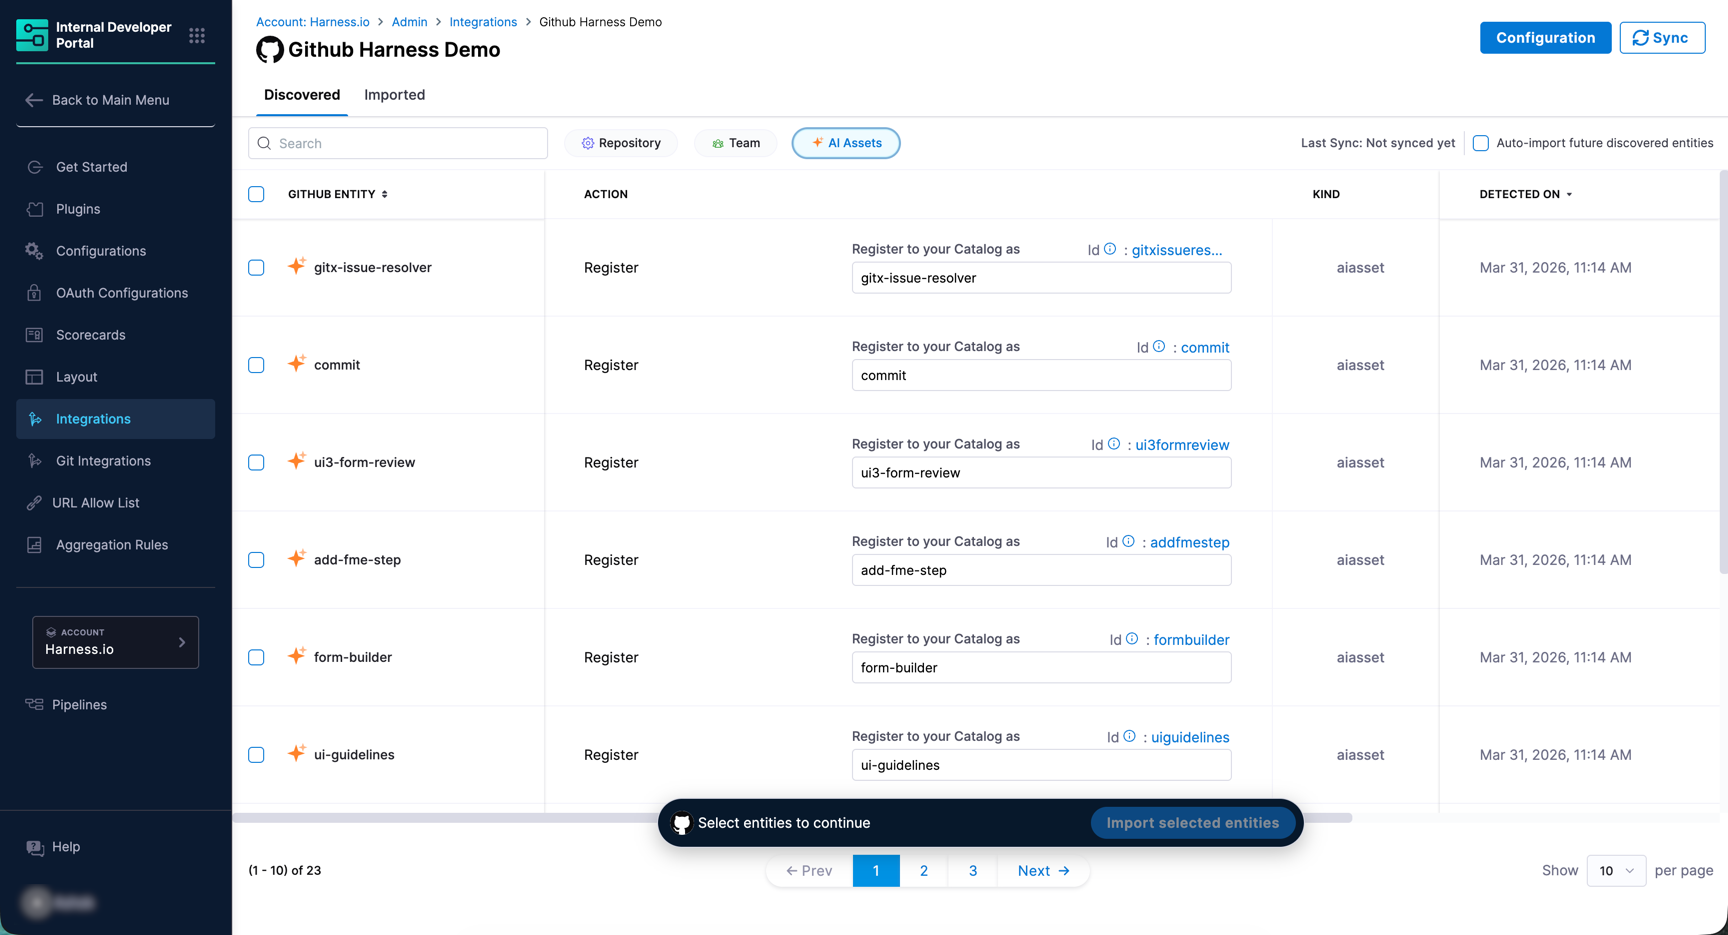Switch to the Imported tab
Screen dimensions: 1728x935
394,95
